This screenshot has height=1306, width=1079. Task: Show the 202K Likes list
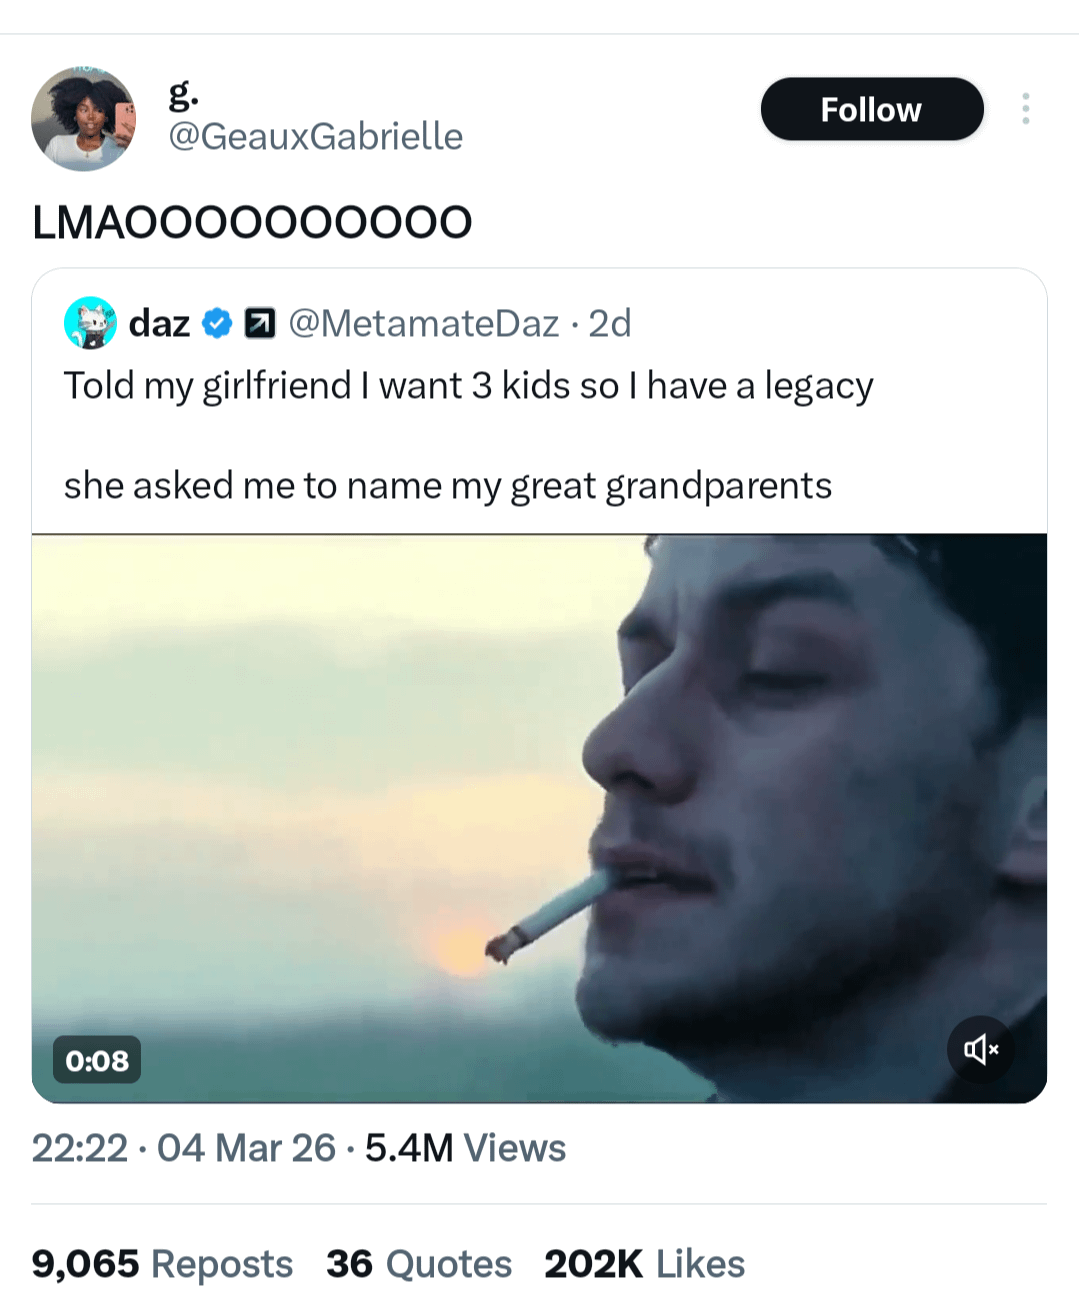pyautogui.click(x=644, y=1264)
